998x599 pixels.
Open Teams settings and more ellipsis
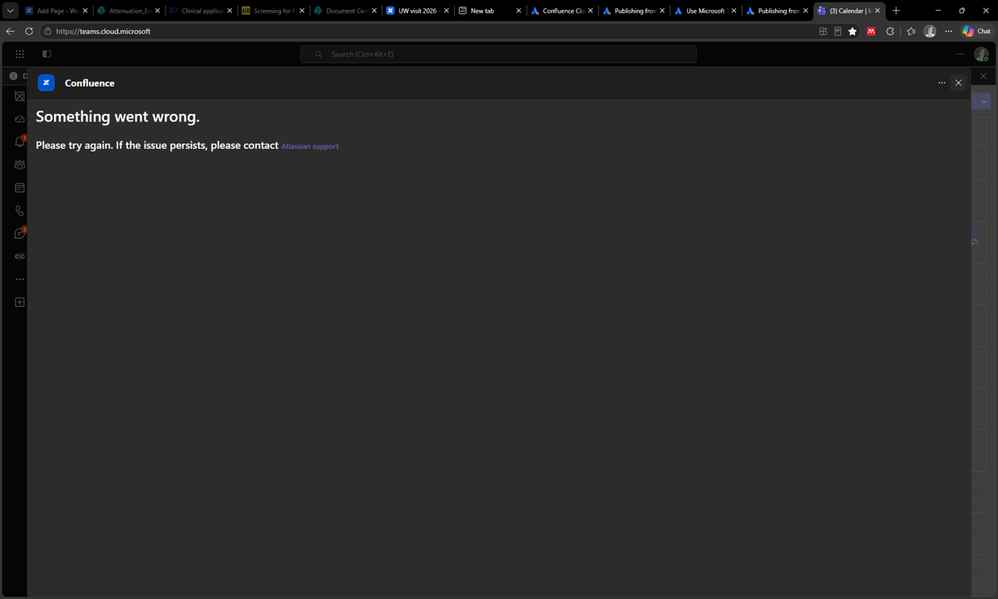(960, 54)
